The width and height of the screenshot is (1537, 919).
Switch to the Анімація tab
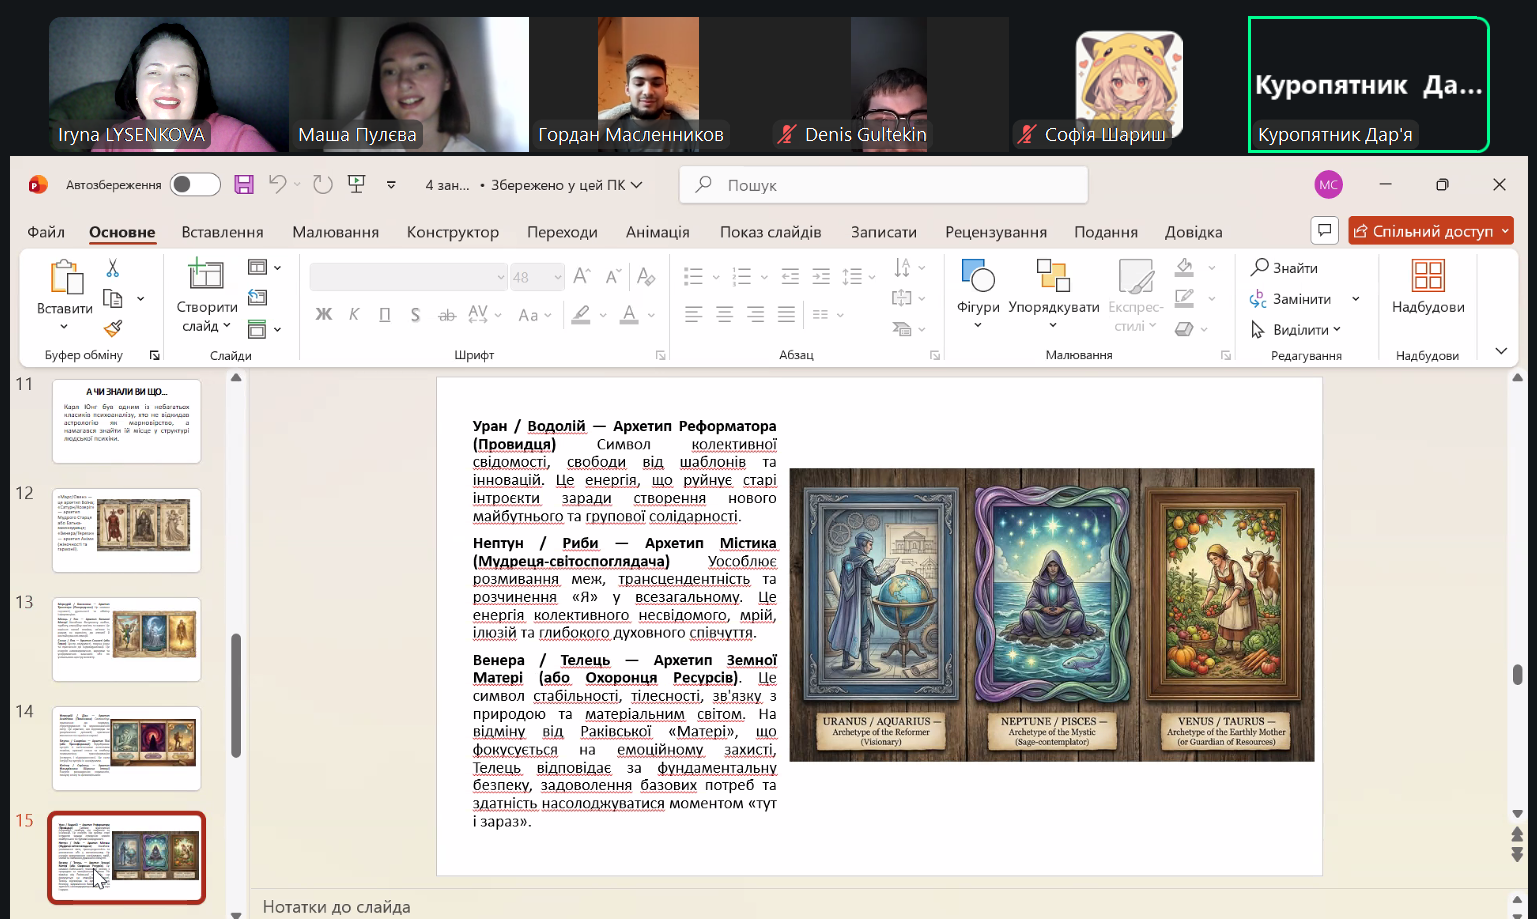pos(657,232)
